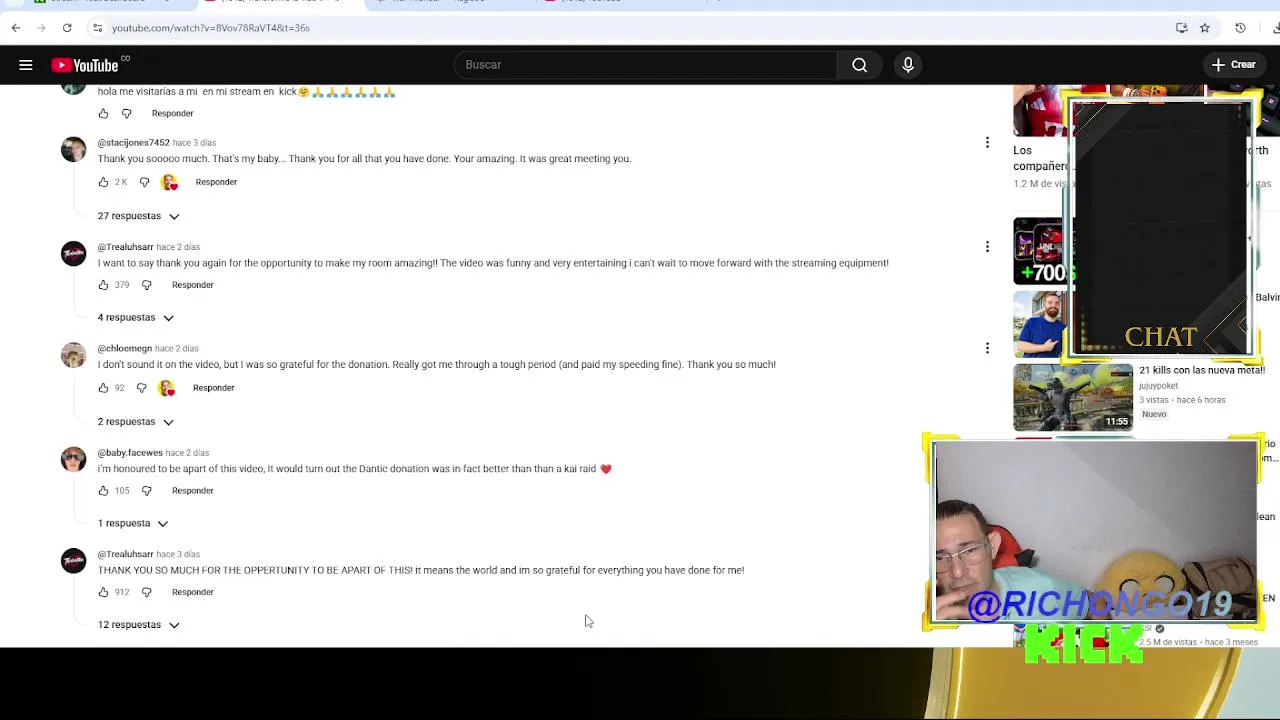Expand 27 respuestas replies
Image resolution: width=1280 pixels, height=720 pixels.
[x=138, y=216]
